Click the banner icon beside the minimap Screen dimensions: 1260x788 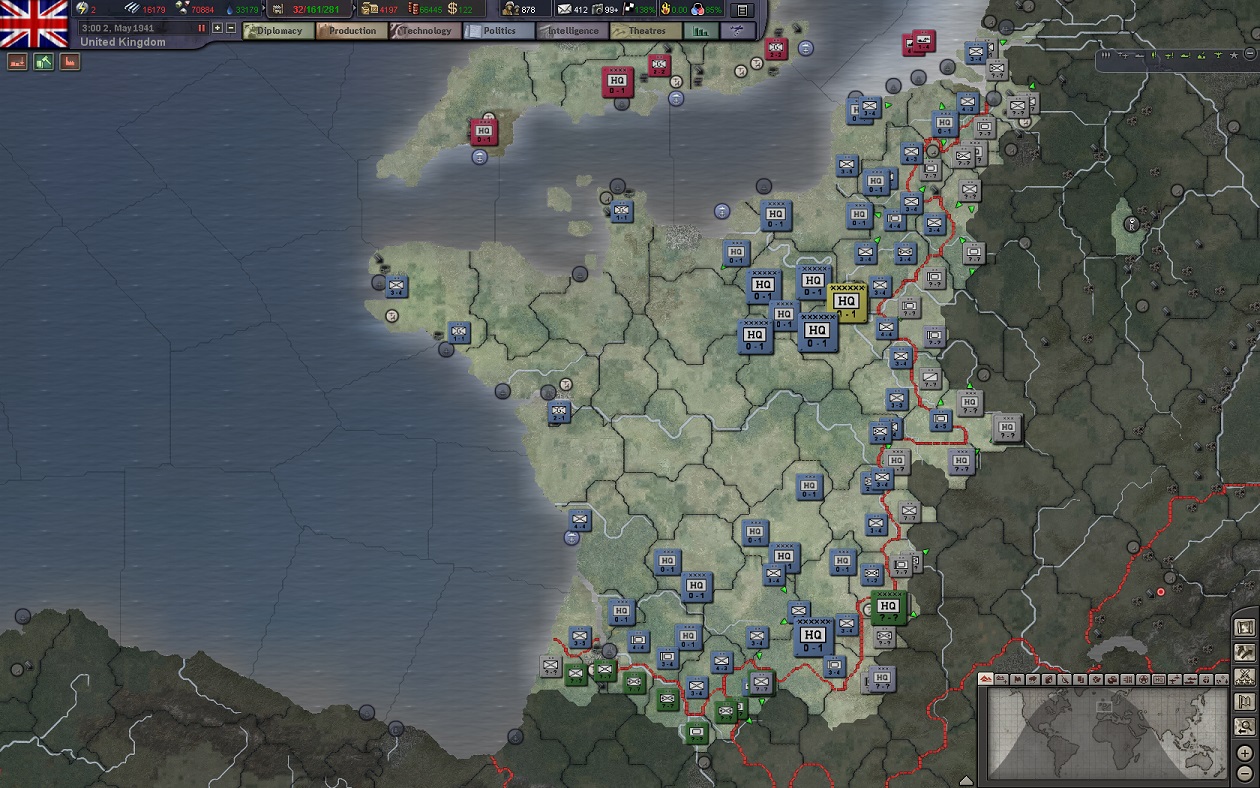1244,701
